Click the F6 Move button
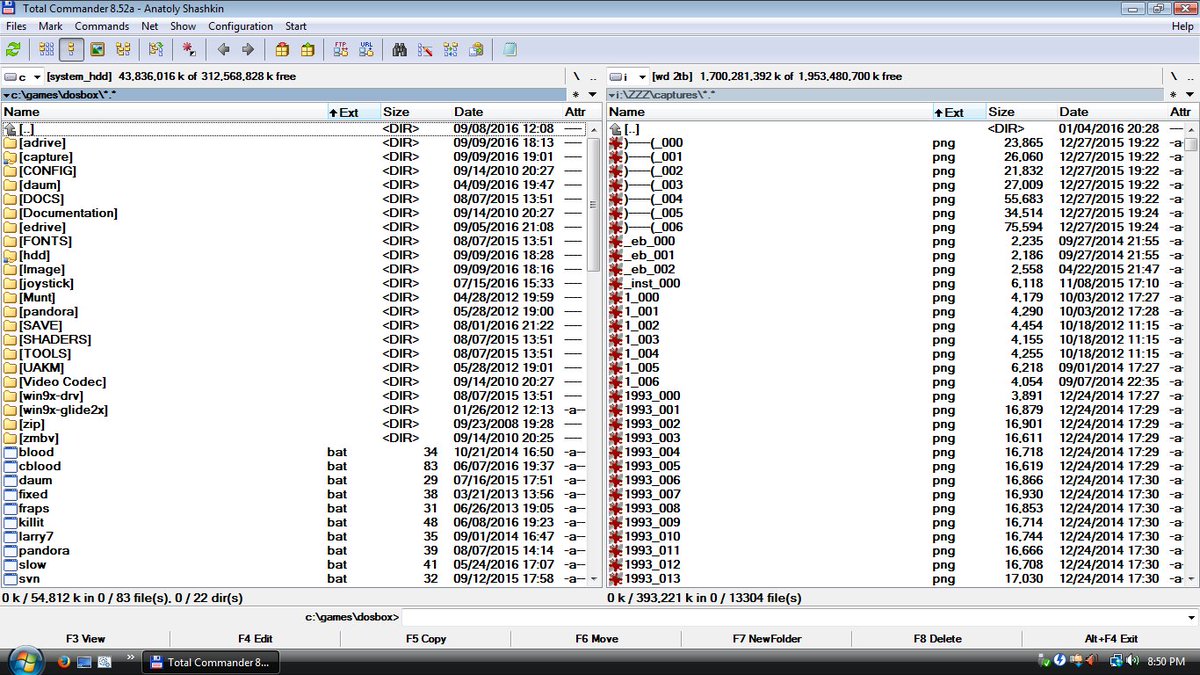This screenshot has width=1200, height=675. coord(597,638)
